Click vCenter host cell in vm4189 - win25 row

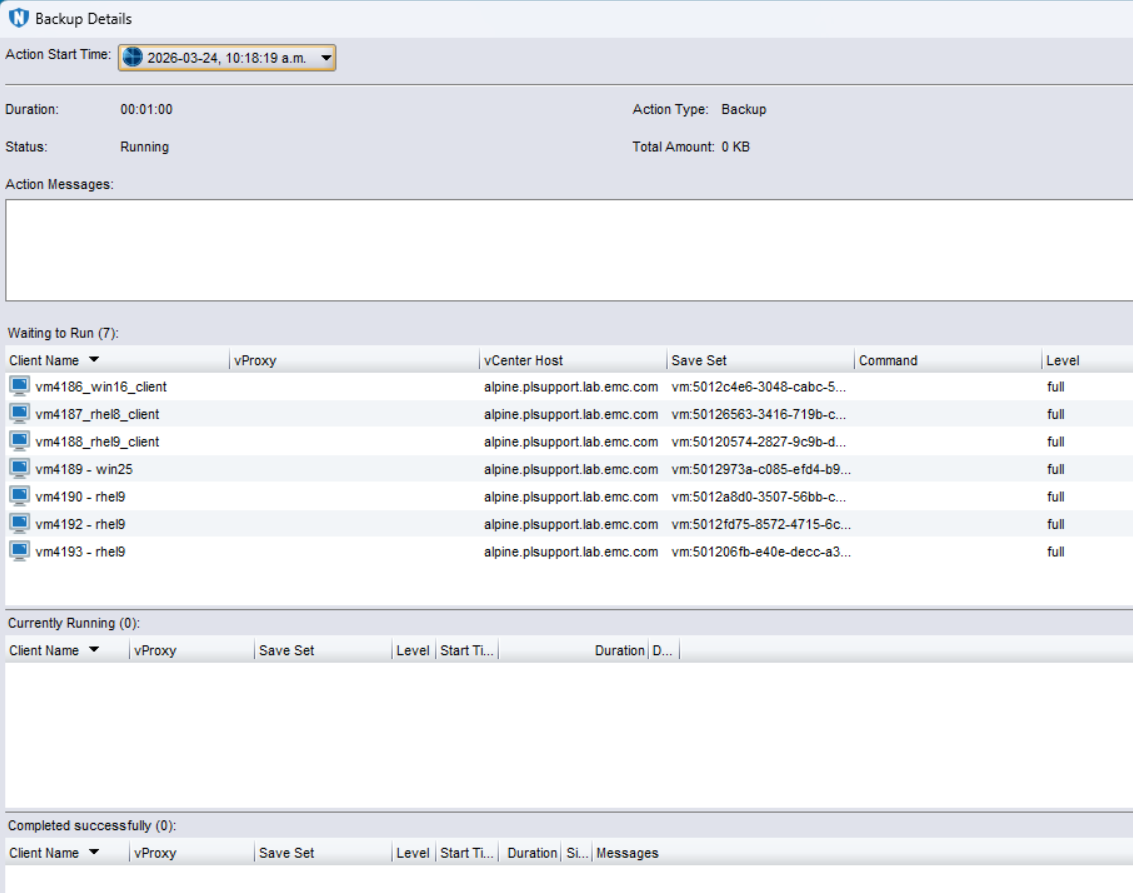(x=571, y=469)
